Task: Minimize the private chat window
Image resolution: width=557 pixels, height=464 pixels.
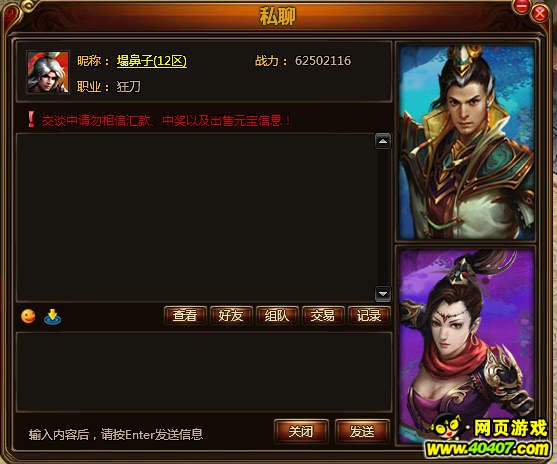Action: [x=521, y=7]
